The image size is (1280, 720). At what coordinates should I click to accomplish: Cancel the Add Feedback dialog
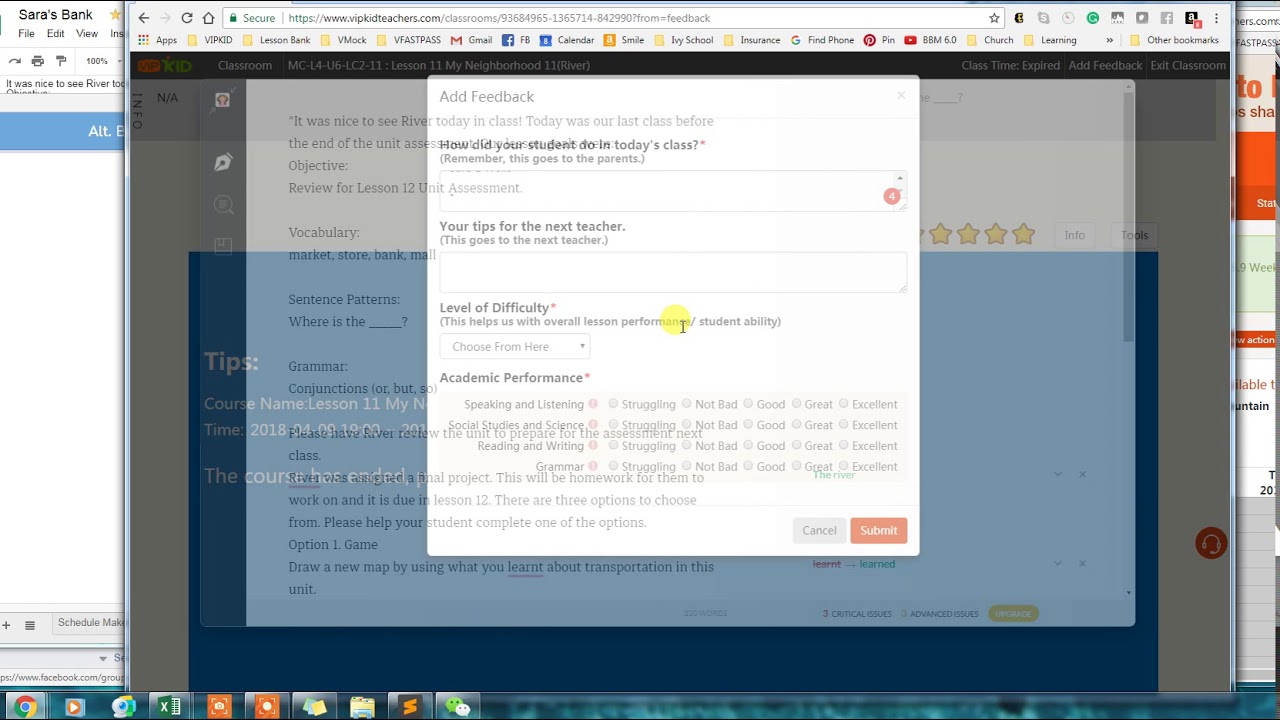819,531
